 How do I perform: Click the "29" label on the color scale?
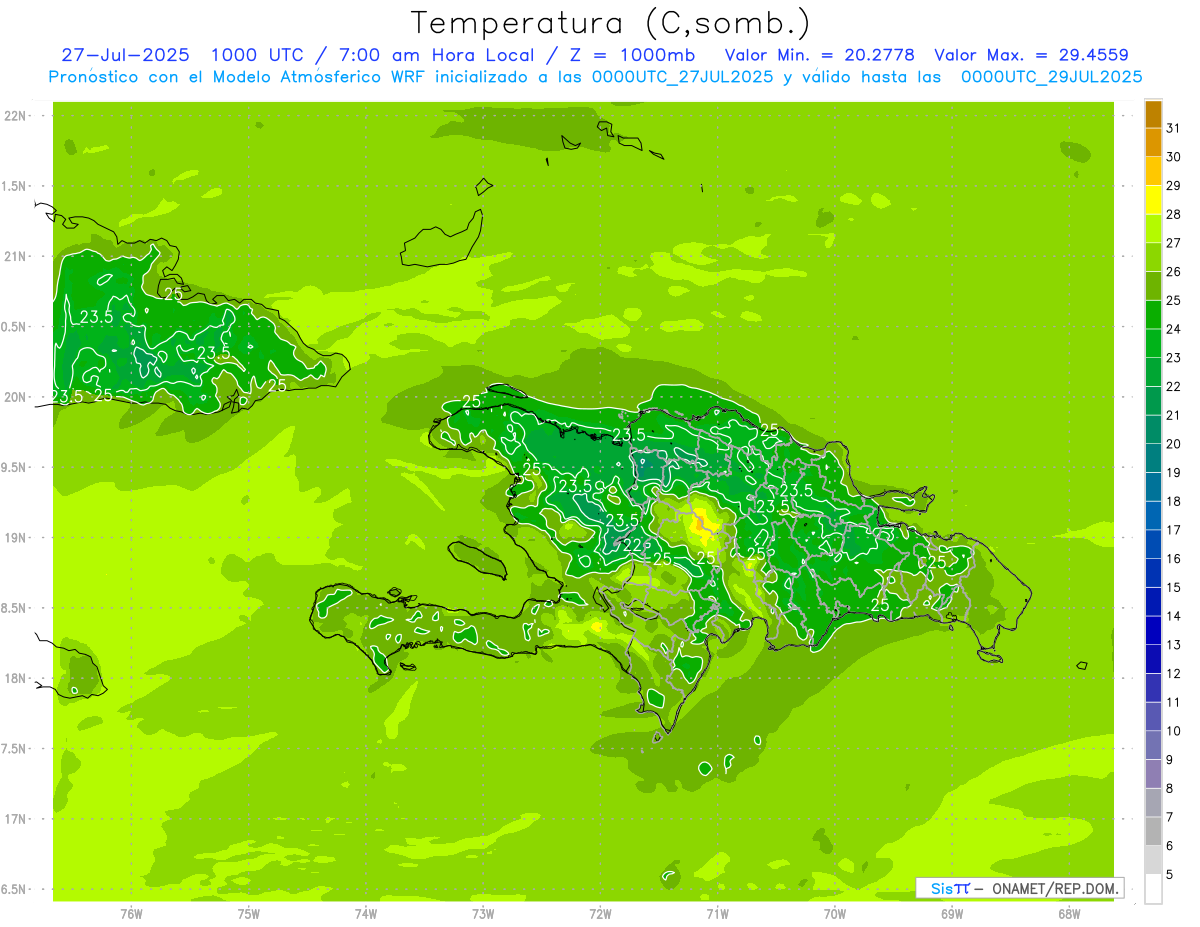pos(1173,185)
